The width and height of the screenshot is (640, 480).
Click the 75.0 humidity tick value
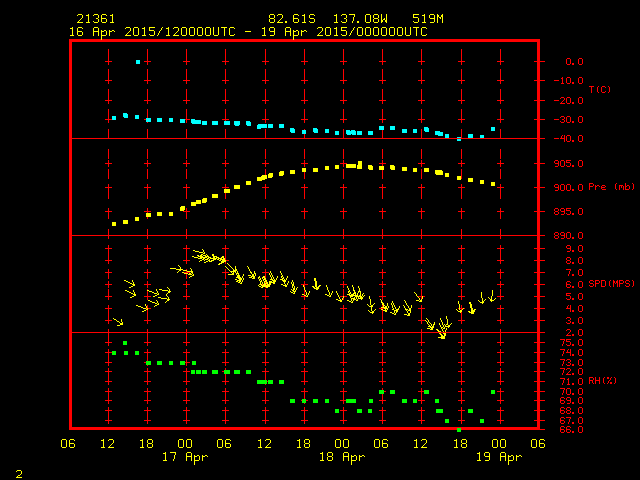point(571,343)
